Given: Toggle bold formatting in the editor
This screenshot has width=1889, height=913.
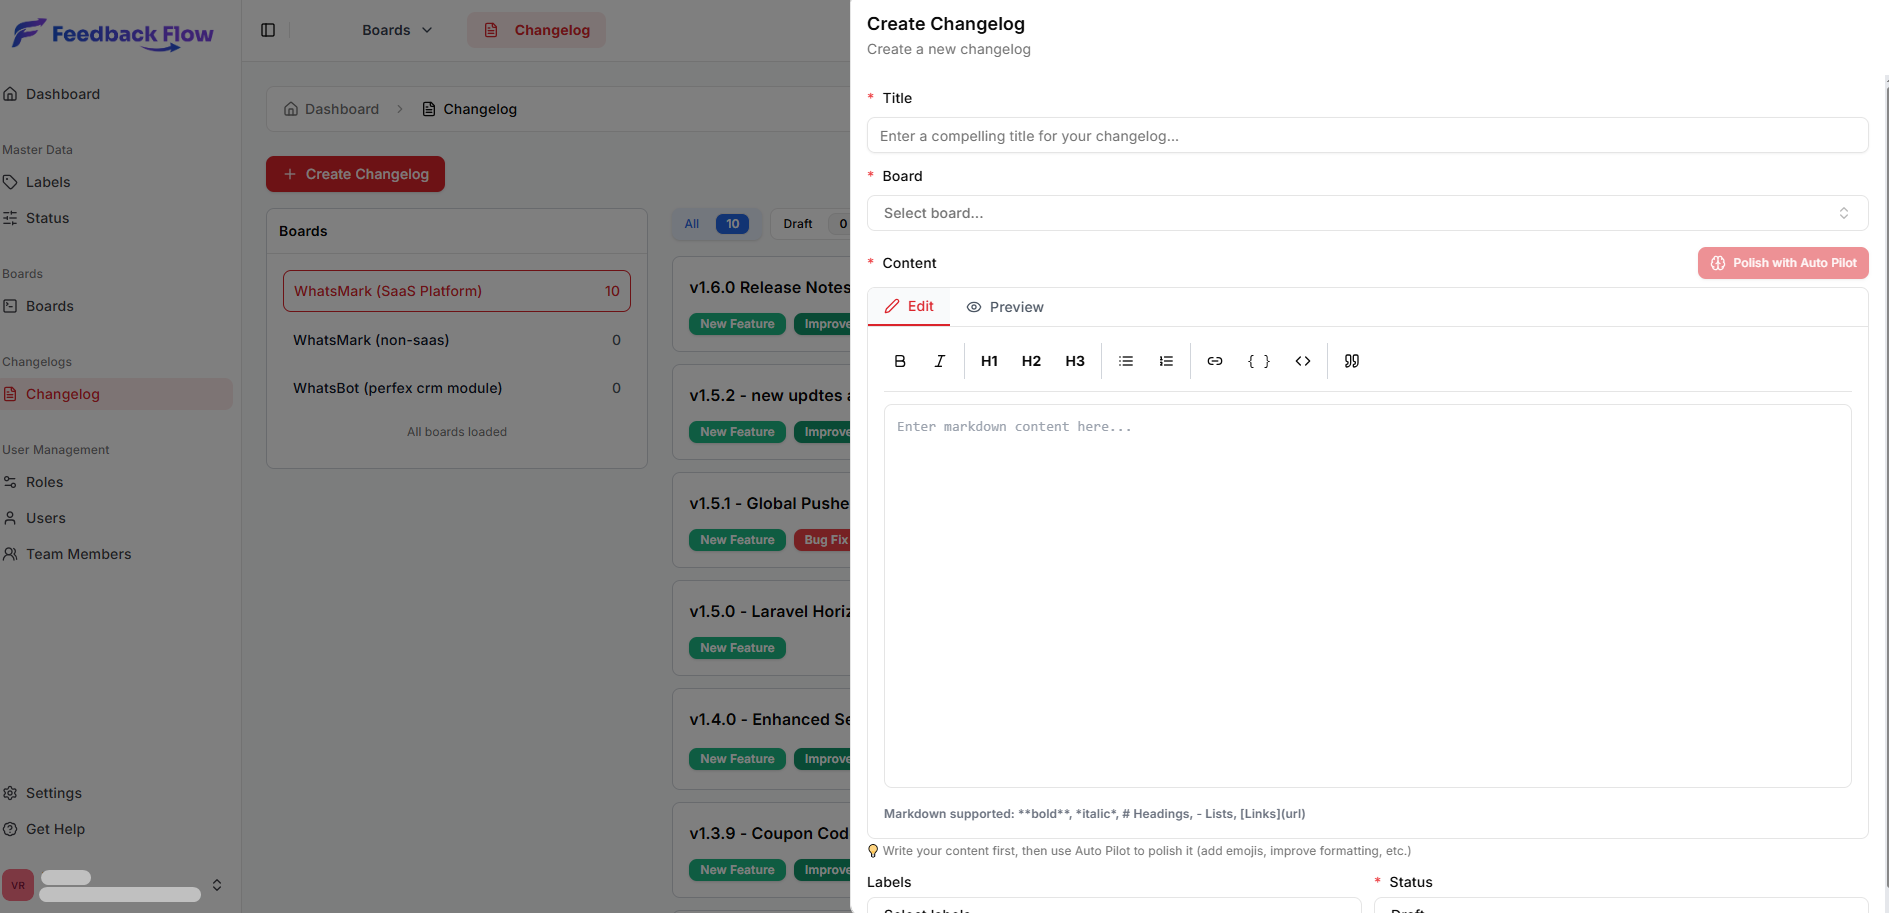Looking at the screenshot, I should tap(899, 361).
